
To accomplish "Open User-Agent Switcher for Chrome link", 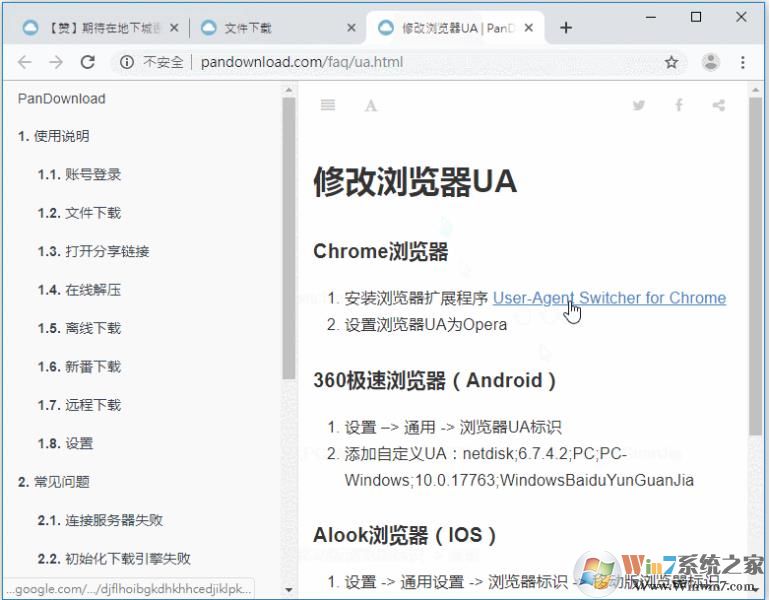I will pyautogui.click(x=609, y=298).
